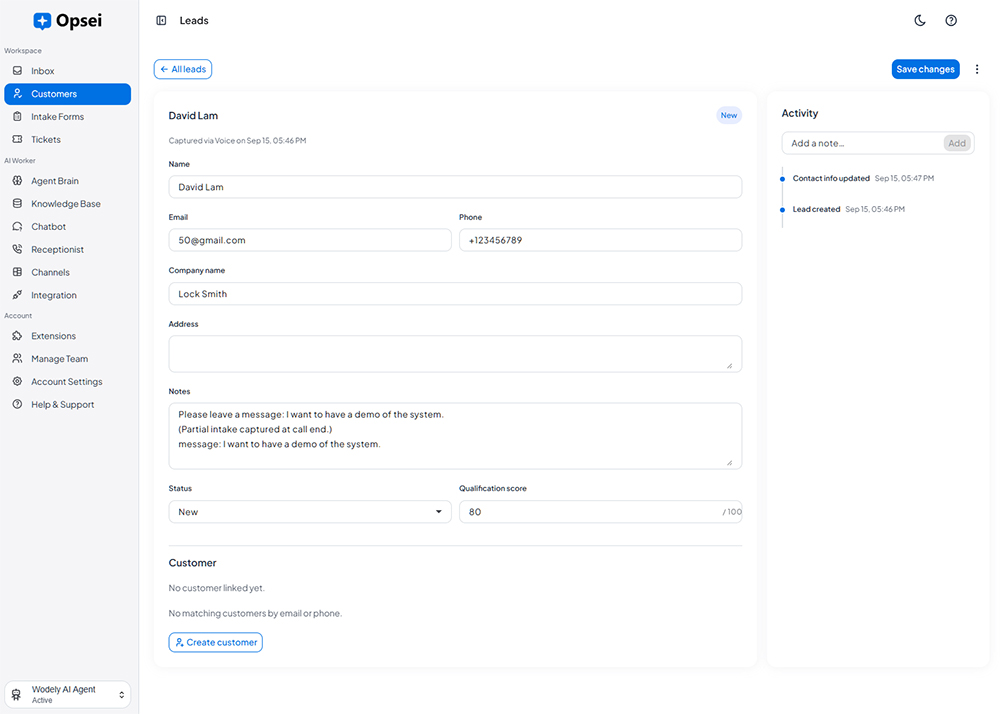Click the Add note button
The height and width of the screenshot is (714, 1000).
pyautogui.click(x=957, y=143)
